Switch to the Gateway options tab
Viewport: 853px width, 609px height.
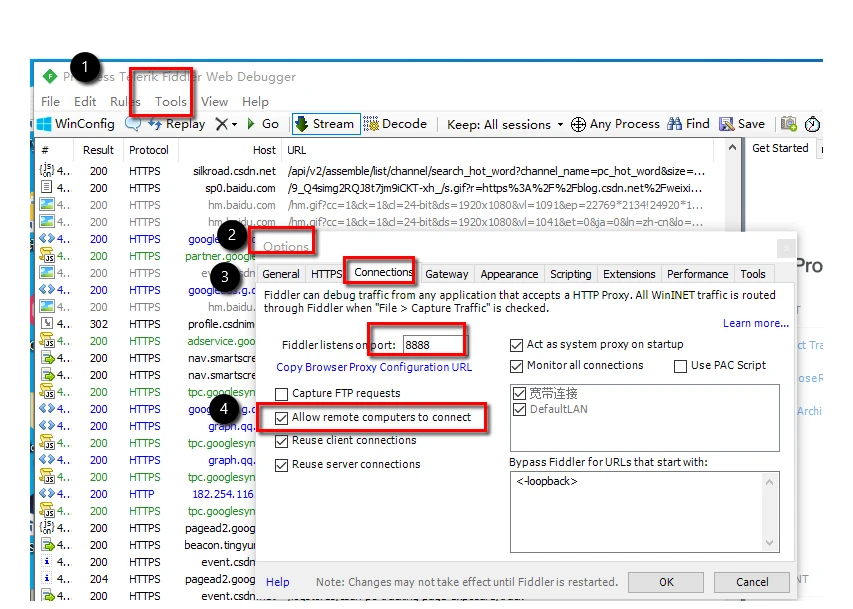(447, 274)
